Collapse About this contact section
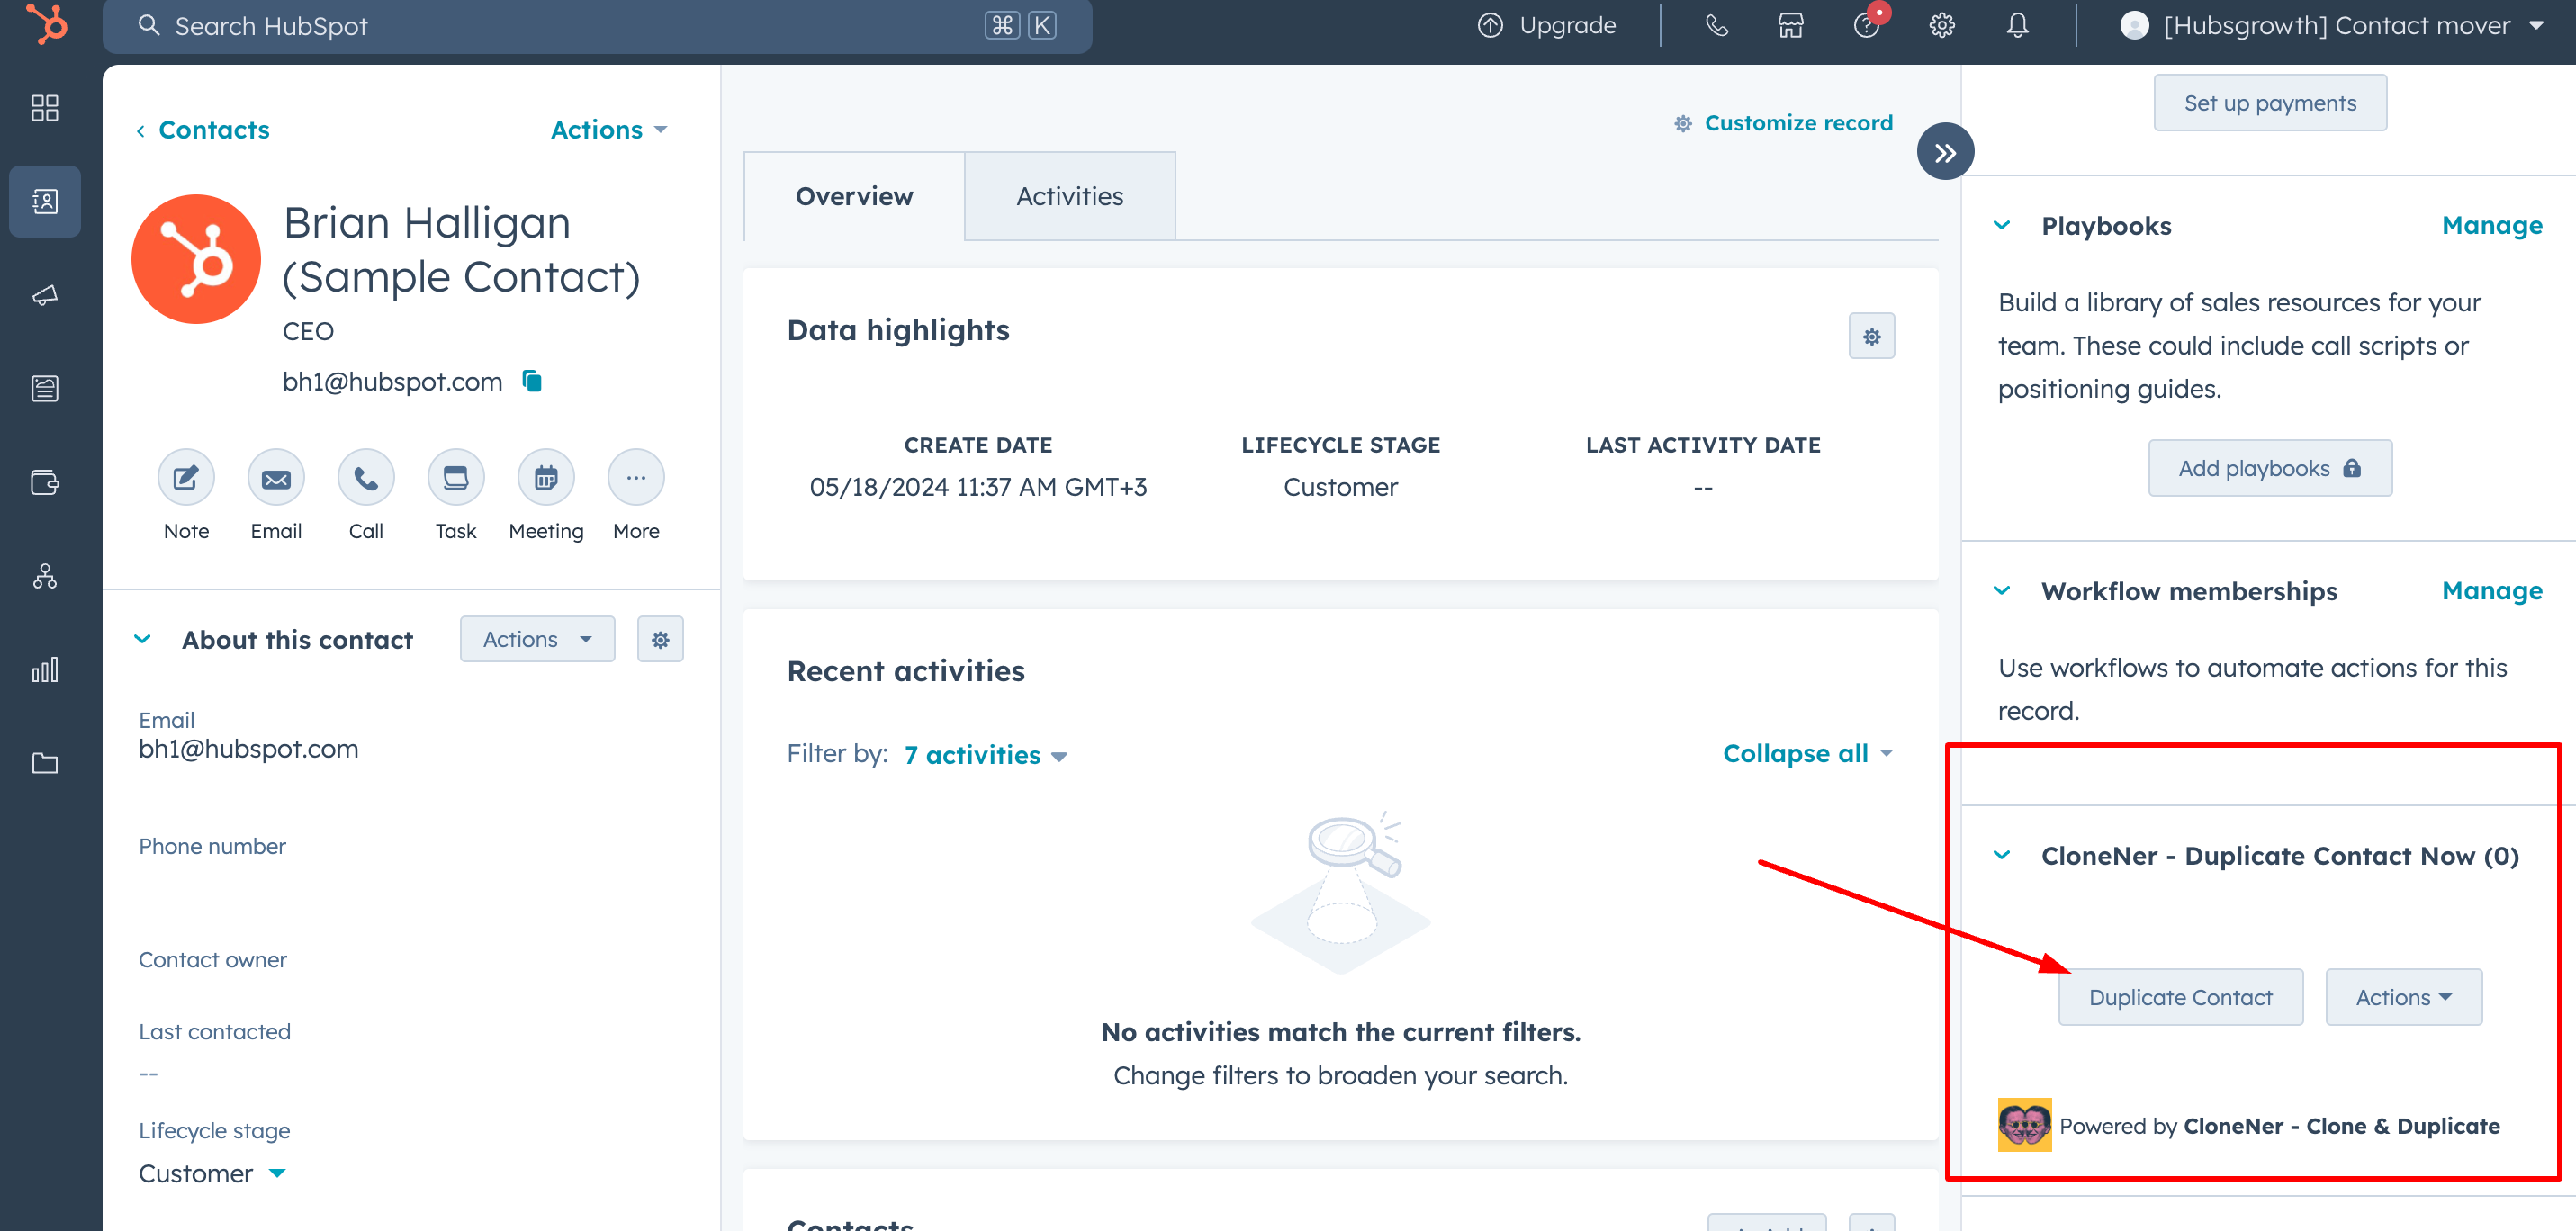The image size is (2576, 1231). (143, 640)
